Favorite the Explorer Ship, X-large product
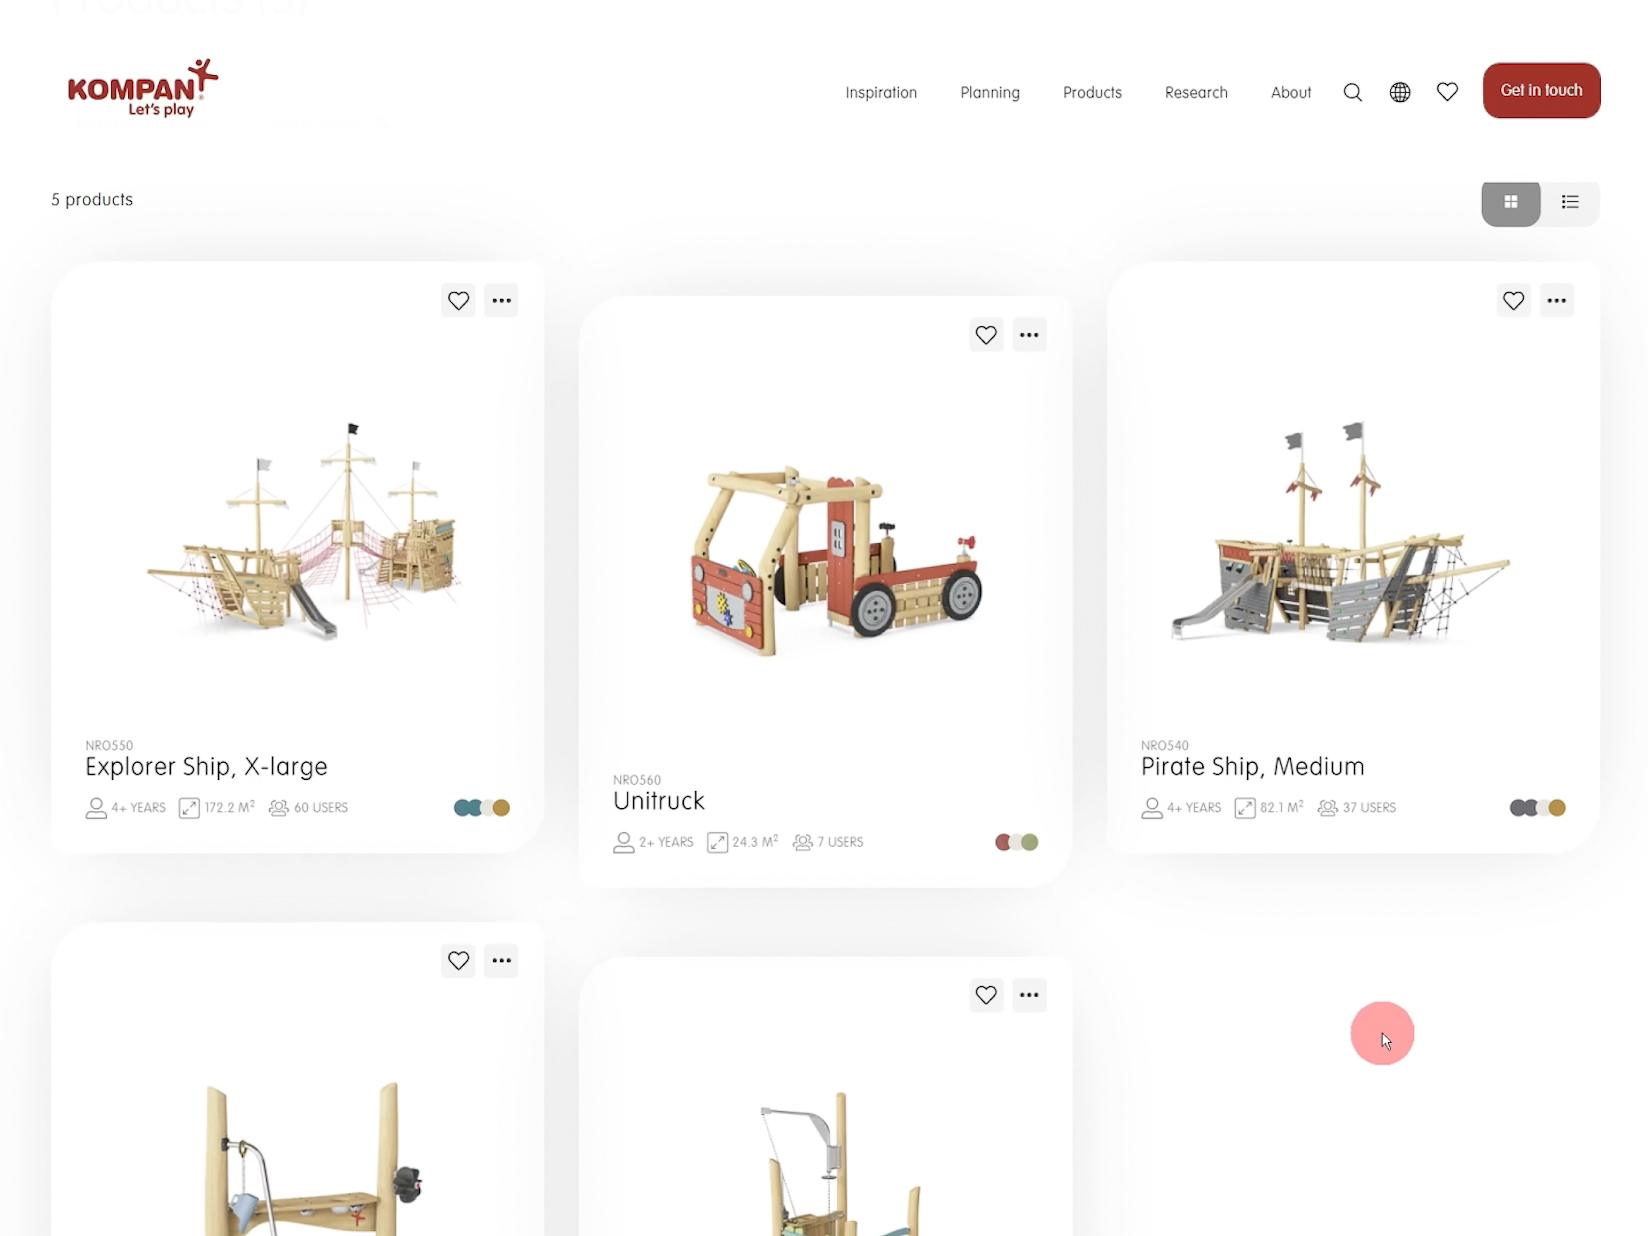 coord(458,300)
